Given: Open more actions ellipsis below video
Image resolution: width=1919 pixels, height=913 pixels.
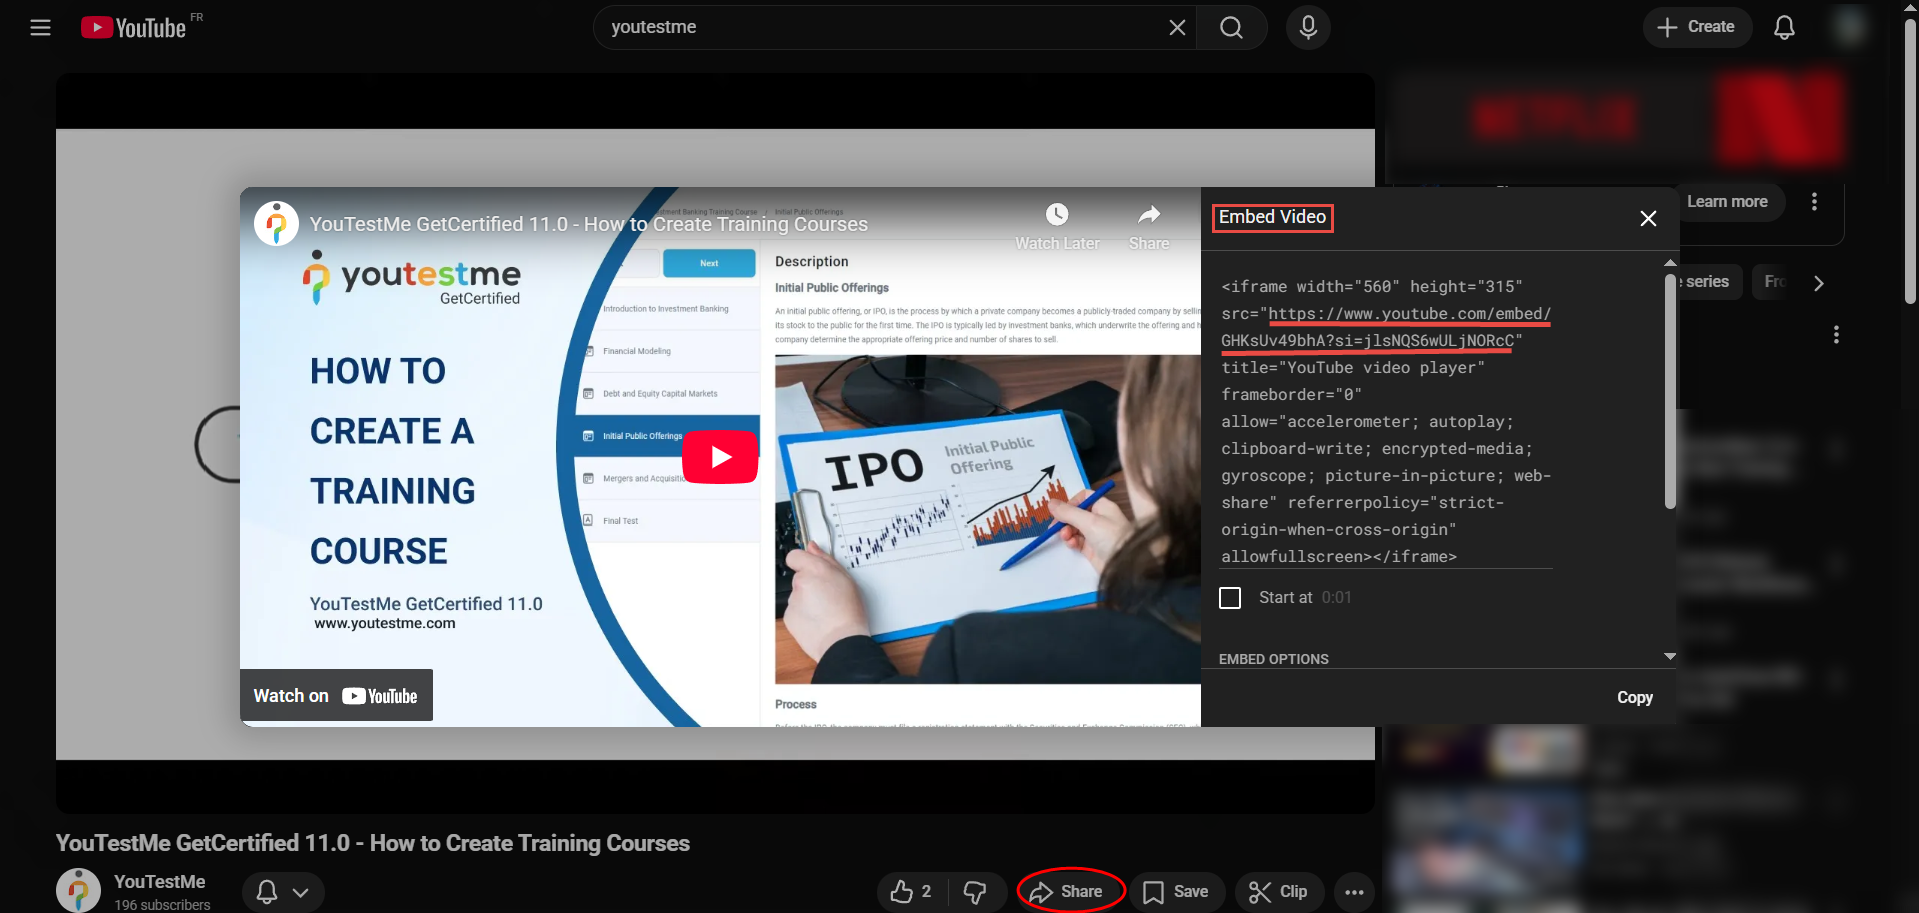Looking at the screenshot, I should coord(1354,891).
